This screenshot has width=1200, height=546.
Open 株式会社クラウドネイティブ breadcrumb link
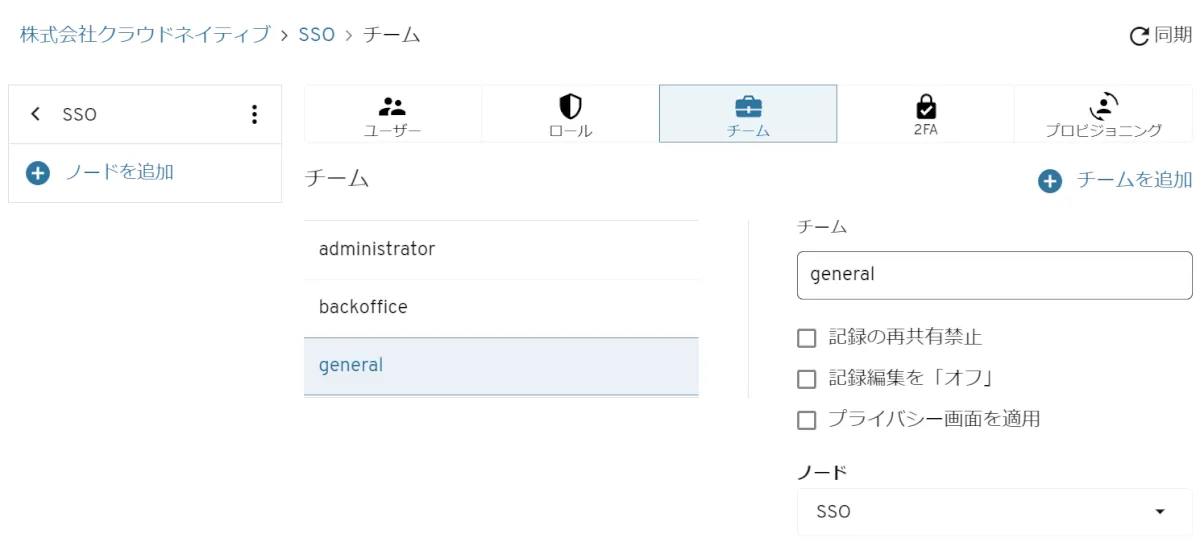pos(145,35)
